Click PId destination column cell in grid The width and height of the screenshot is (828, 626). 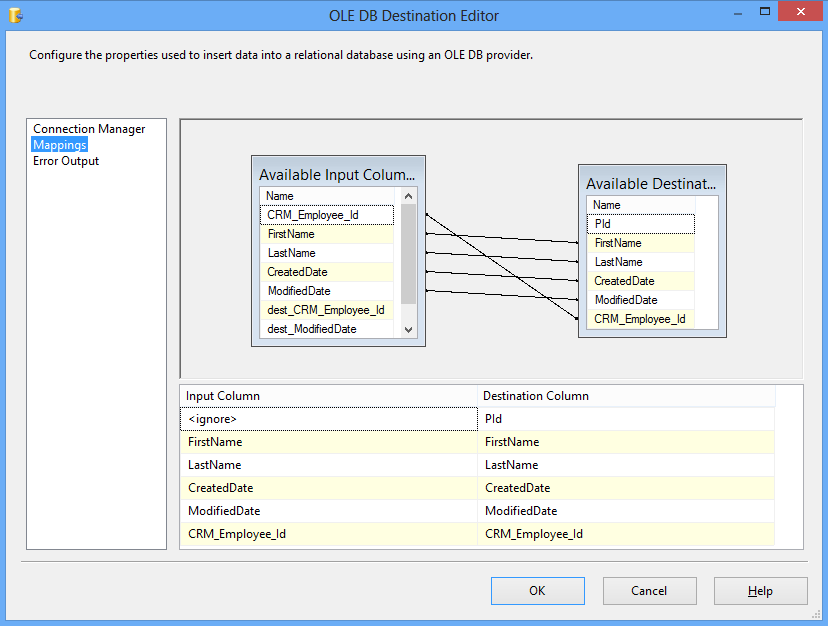coord(626,419)
